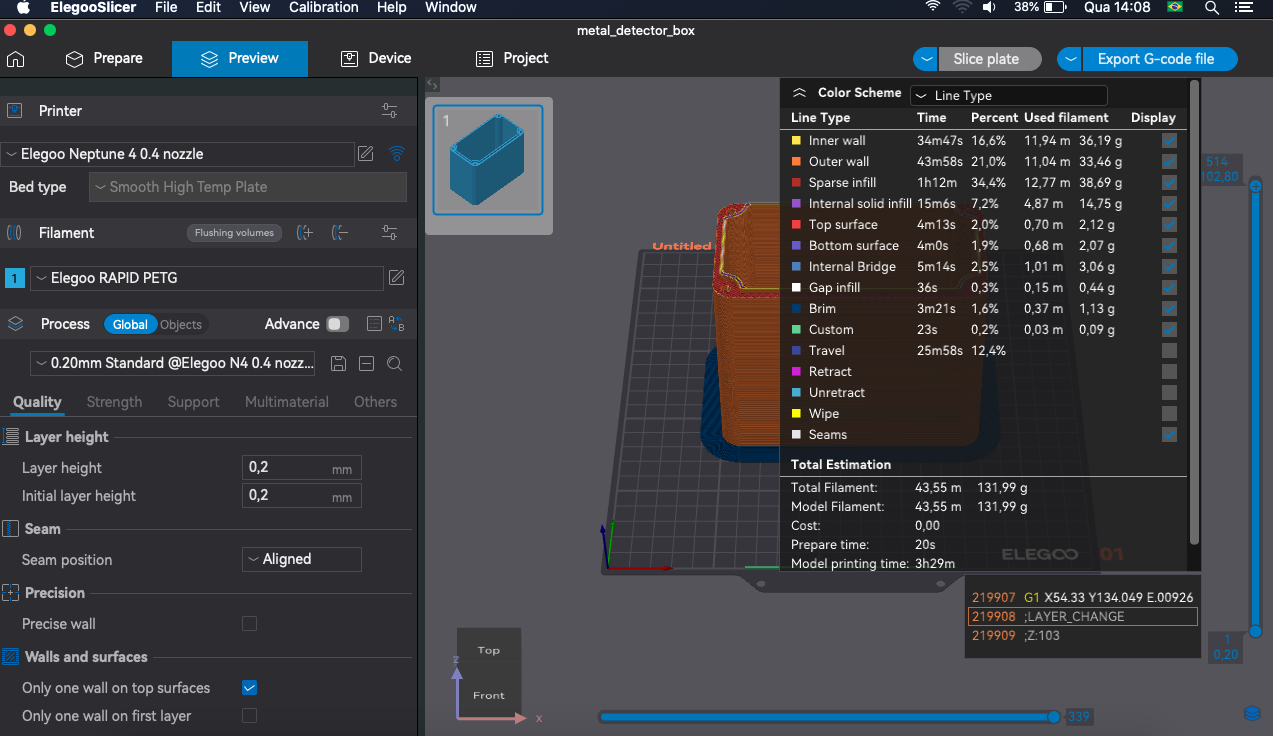The image size is (1273, 736).
Task: Click the printer Wi-Fi connection icon
Action: pyautogui.click(x=397, y=153)
